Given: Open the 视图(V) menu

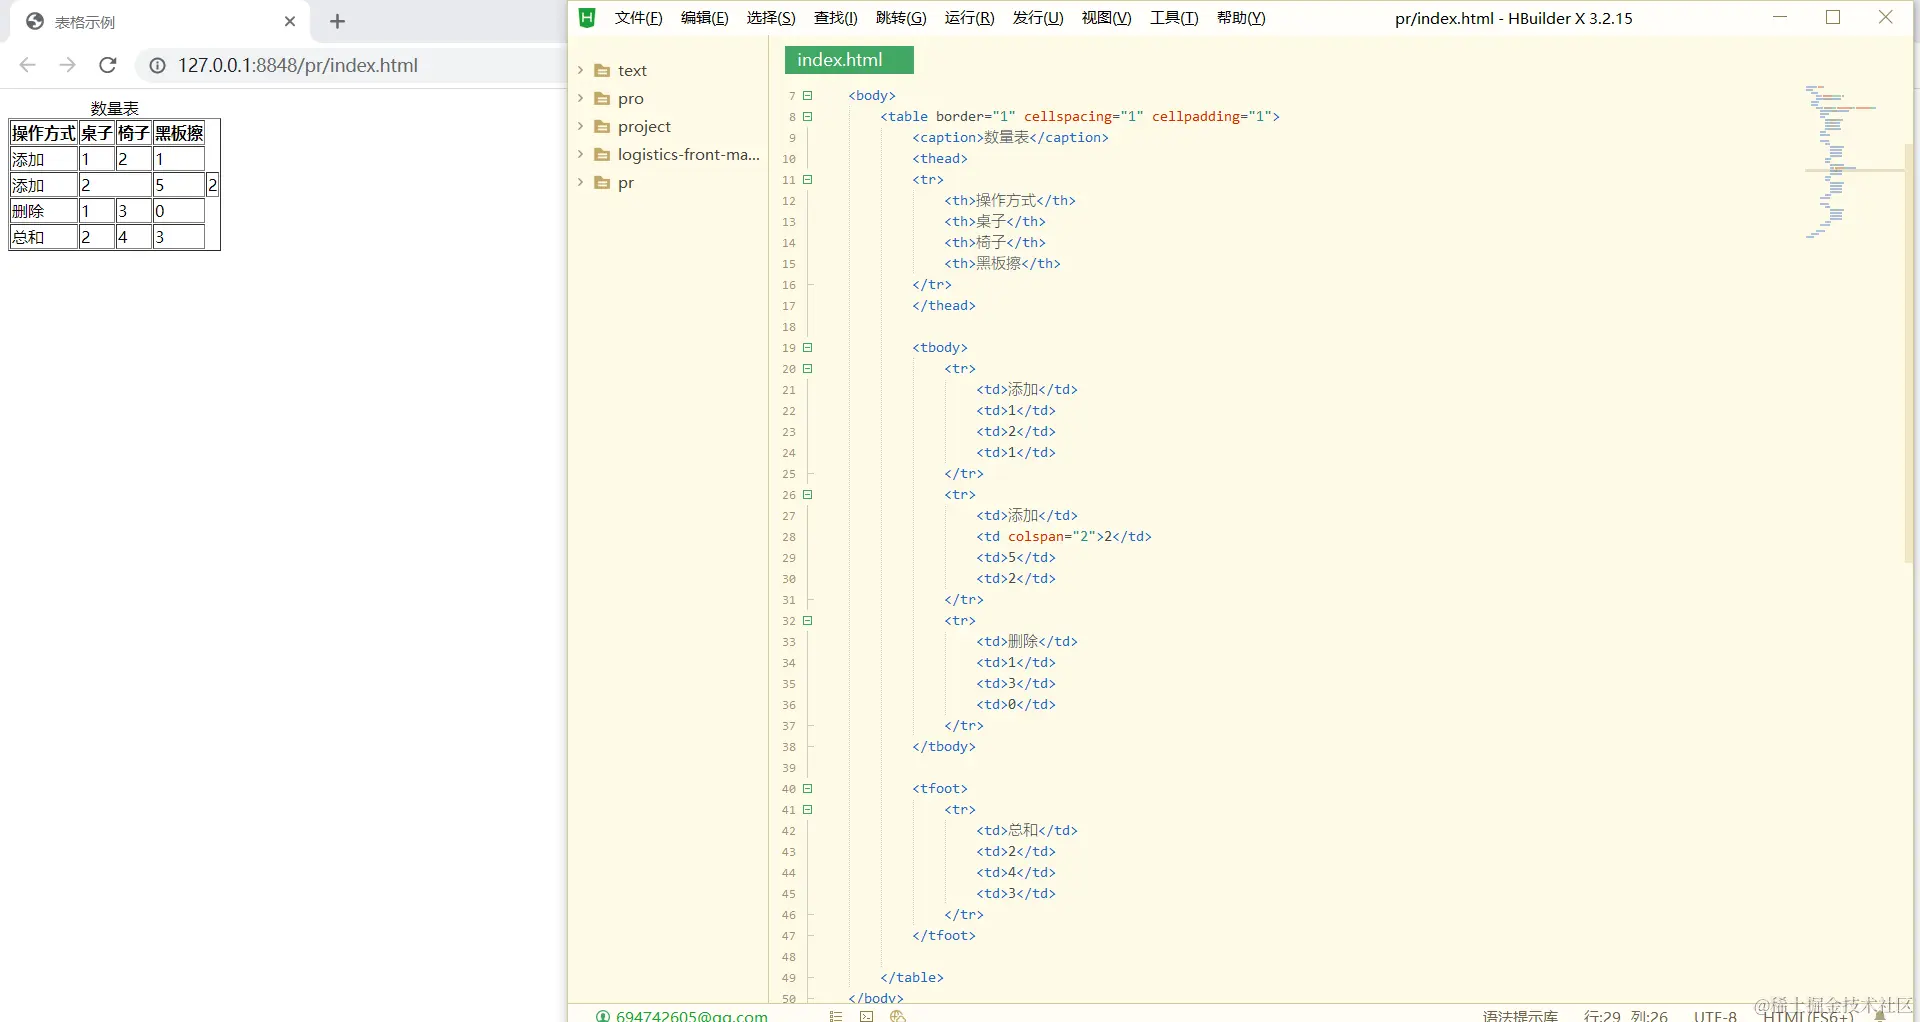Looking at the screenshot, I should click(1106, 18).
